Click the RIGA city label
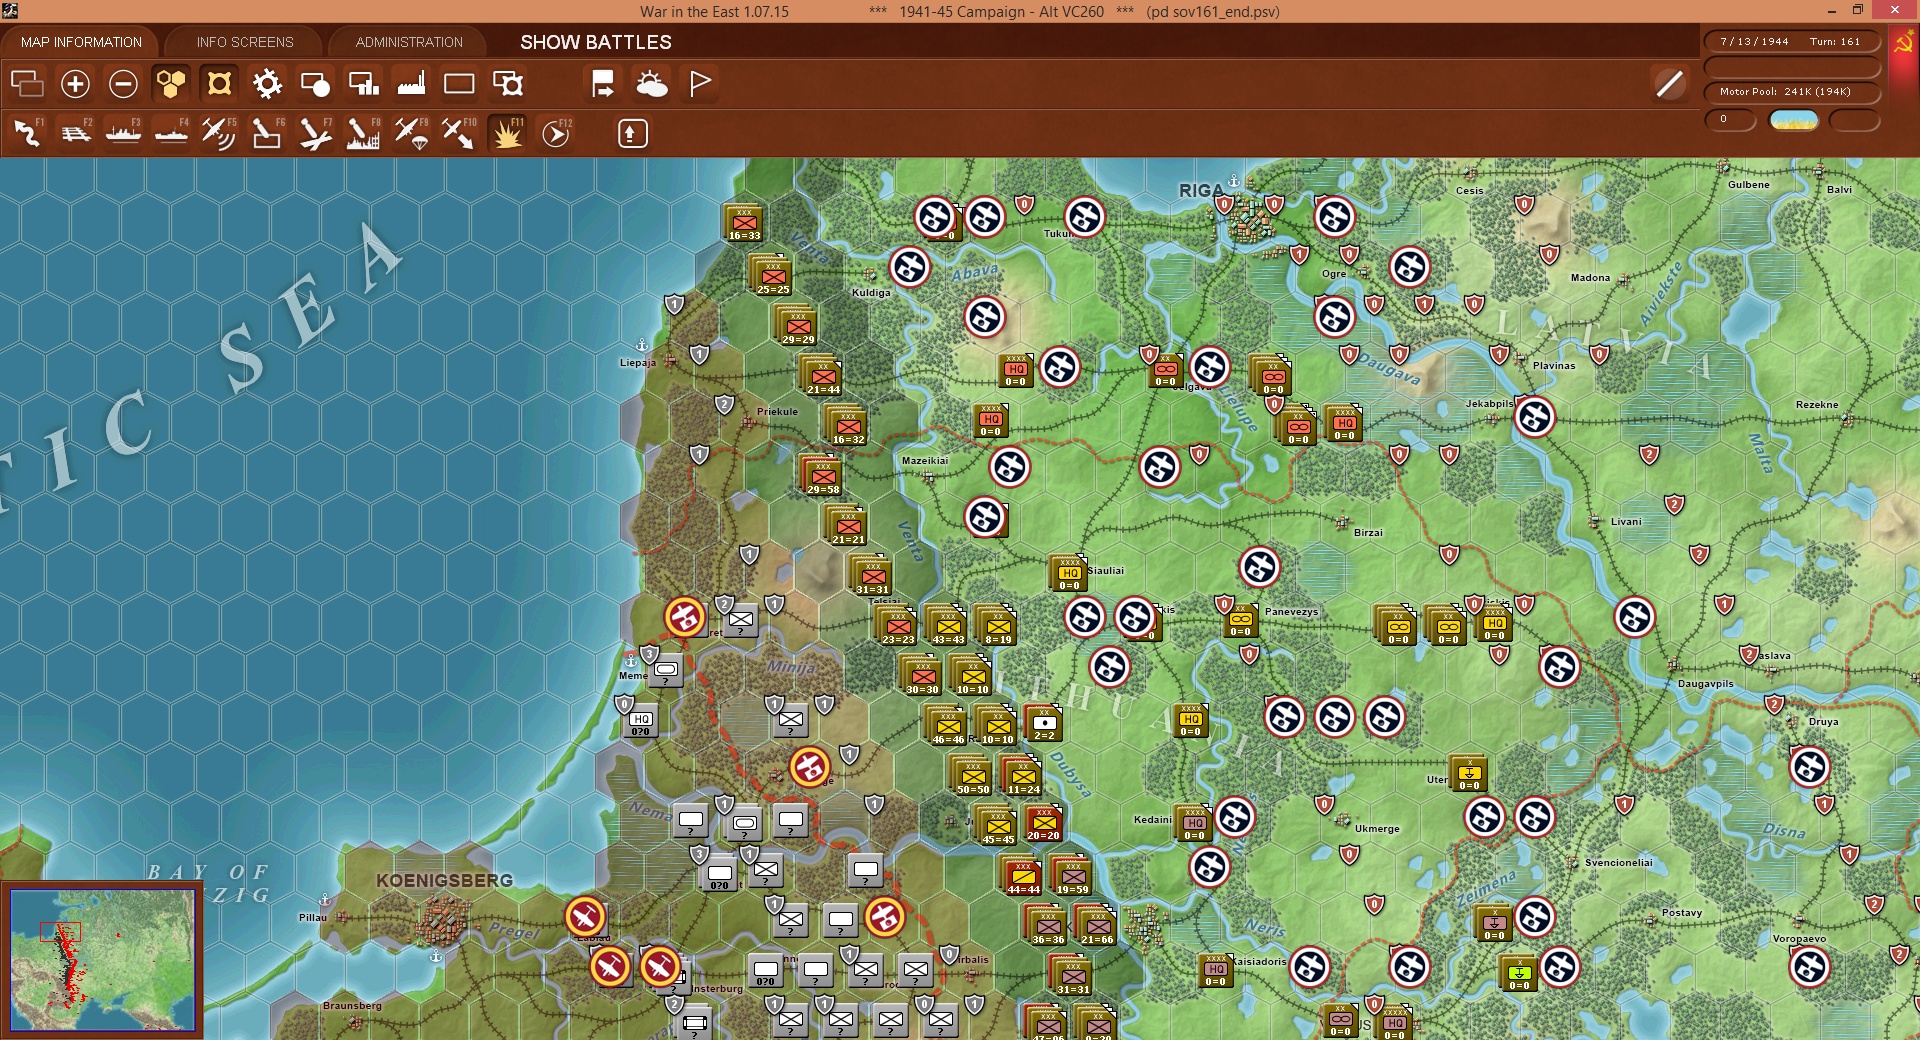 pos(1201,190)
